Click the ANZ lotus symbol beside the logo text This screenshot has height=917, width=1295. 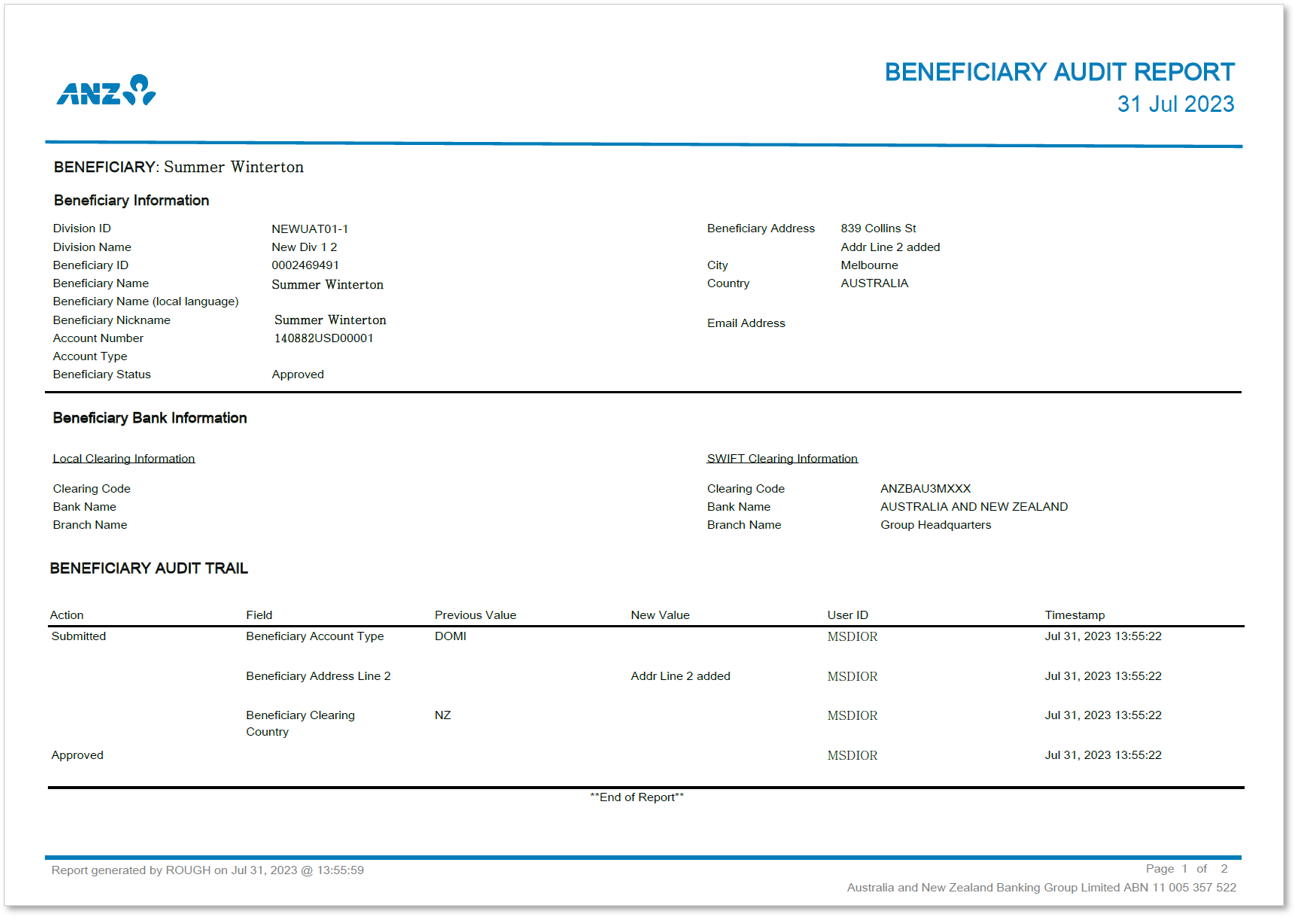tap(140, 88)
